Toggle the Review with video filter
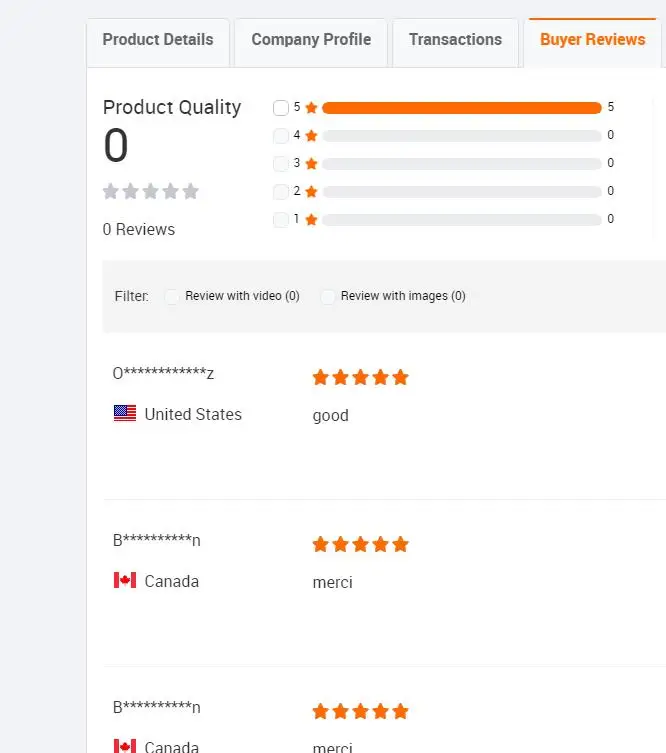Screen dimensions: 666x753 pos(172,296)
